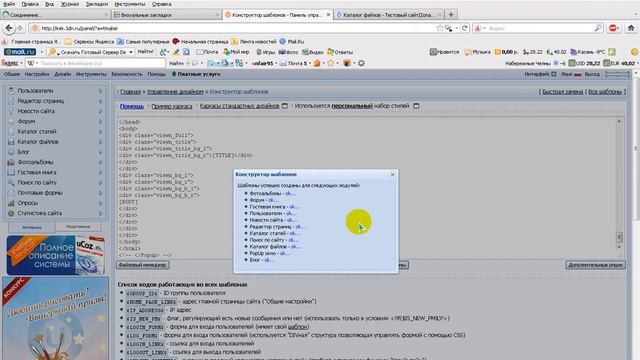Image resolution: width=640 pixels, height=360 pixels.
Task: Click the browser URL address field
Action: (x=237, y=28)
